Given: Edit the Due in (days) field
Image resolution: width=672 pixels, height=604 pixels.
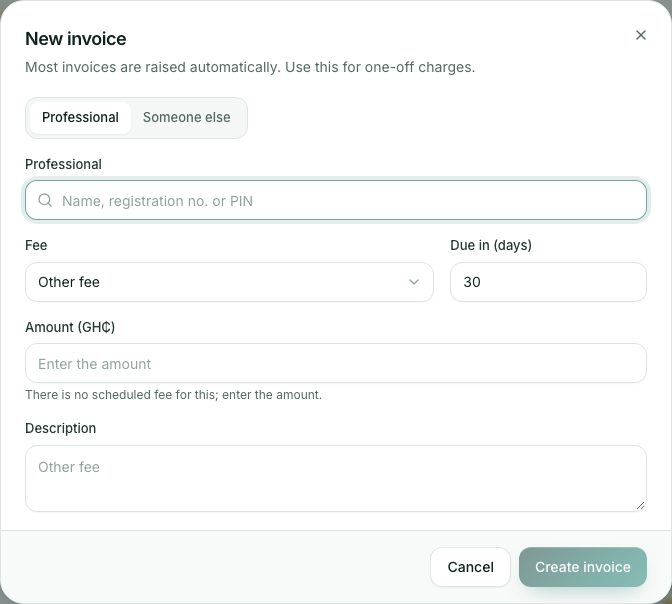Looking at the screenshot, I should click(x=548, y=282).
